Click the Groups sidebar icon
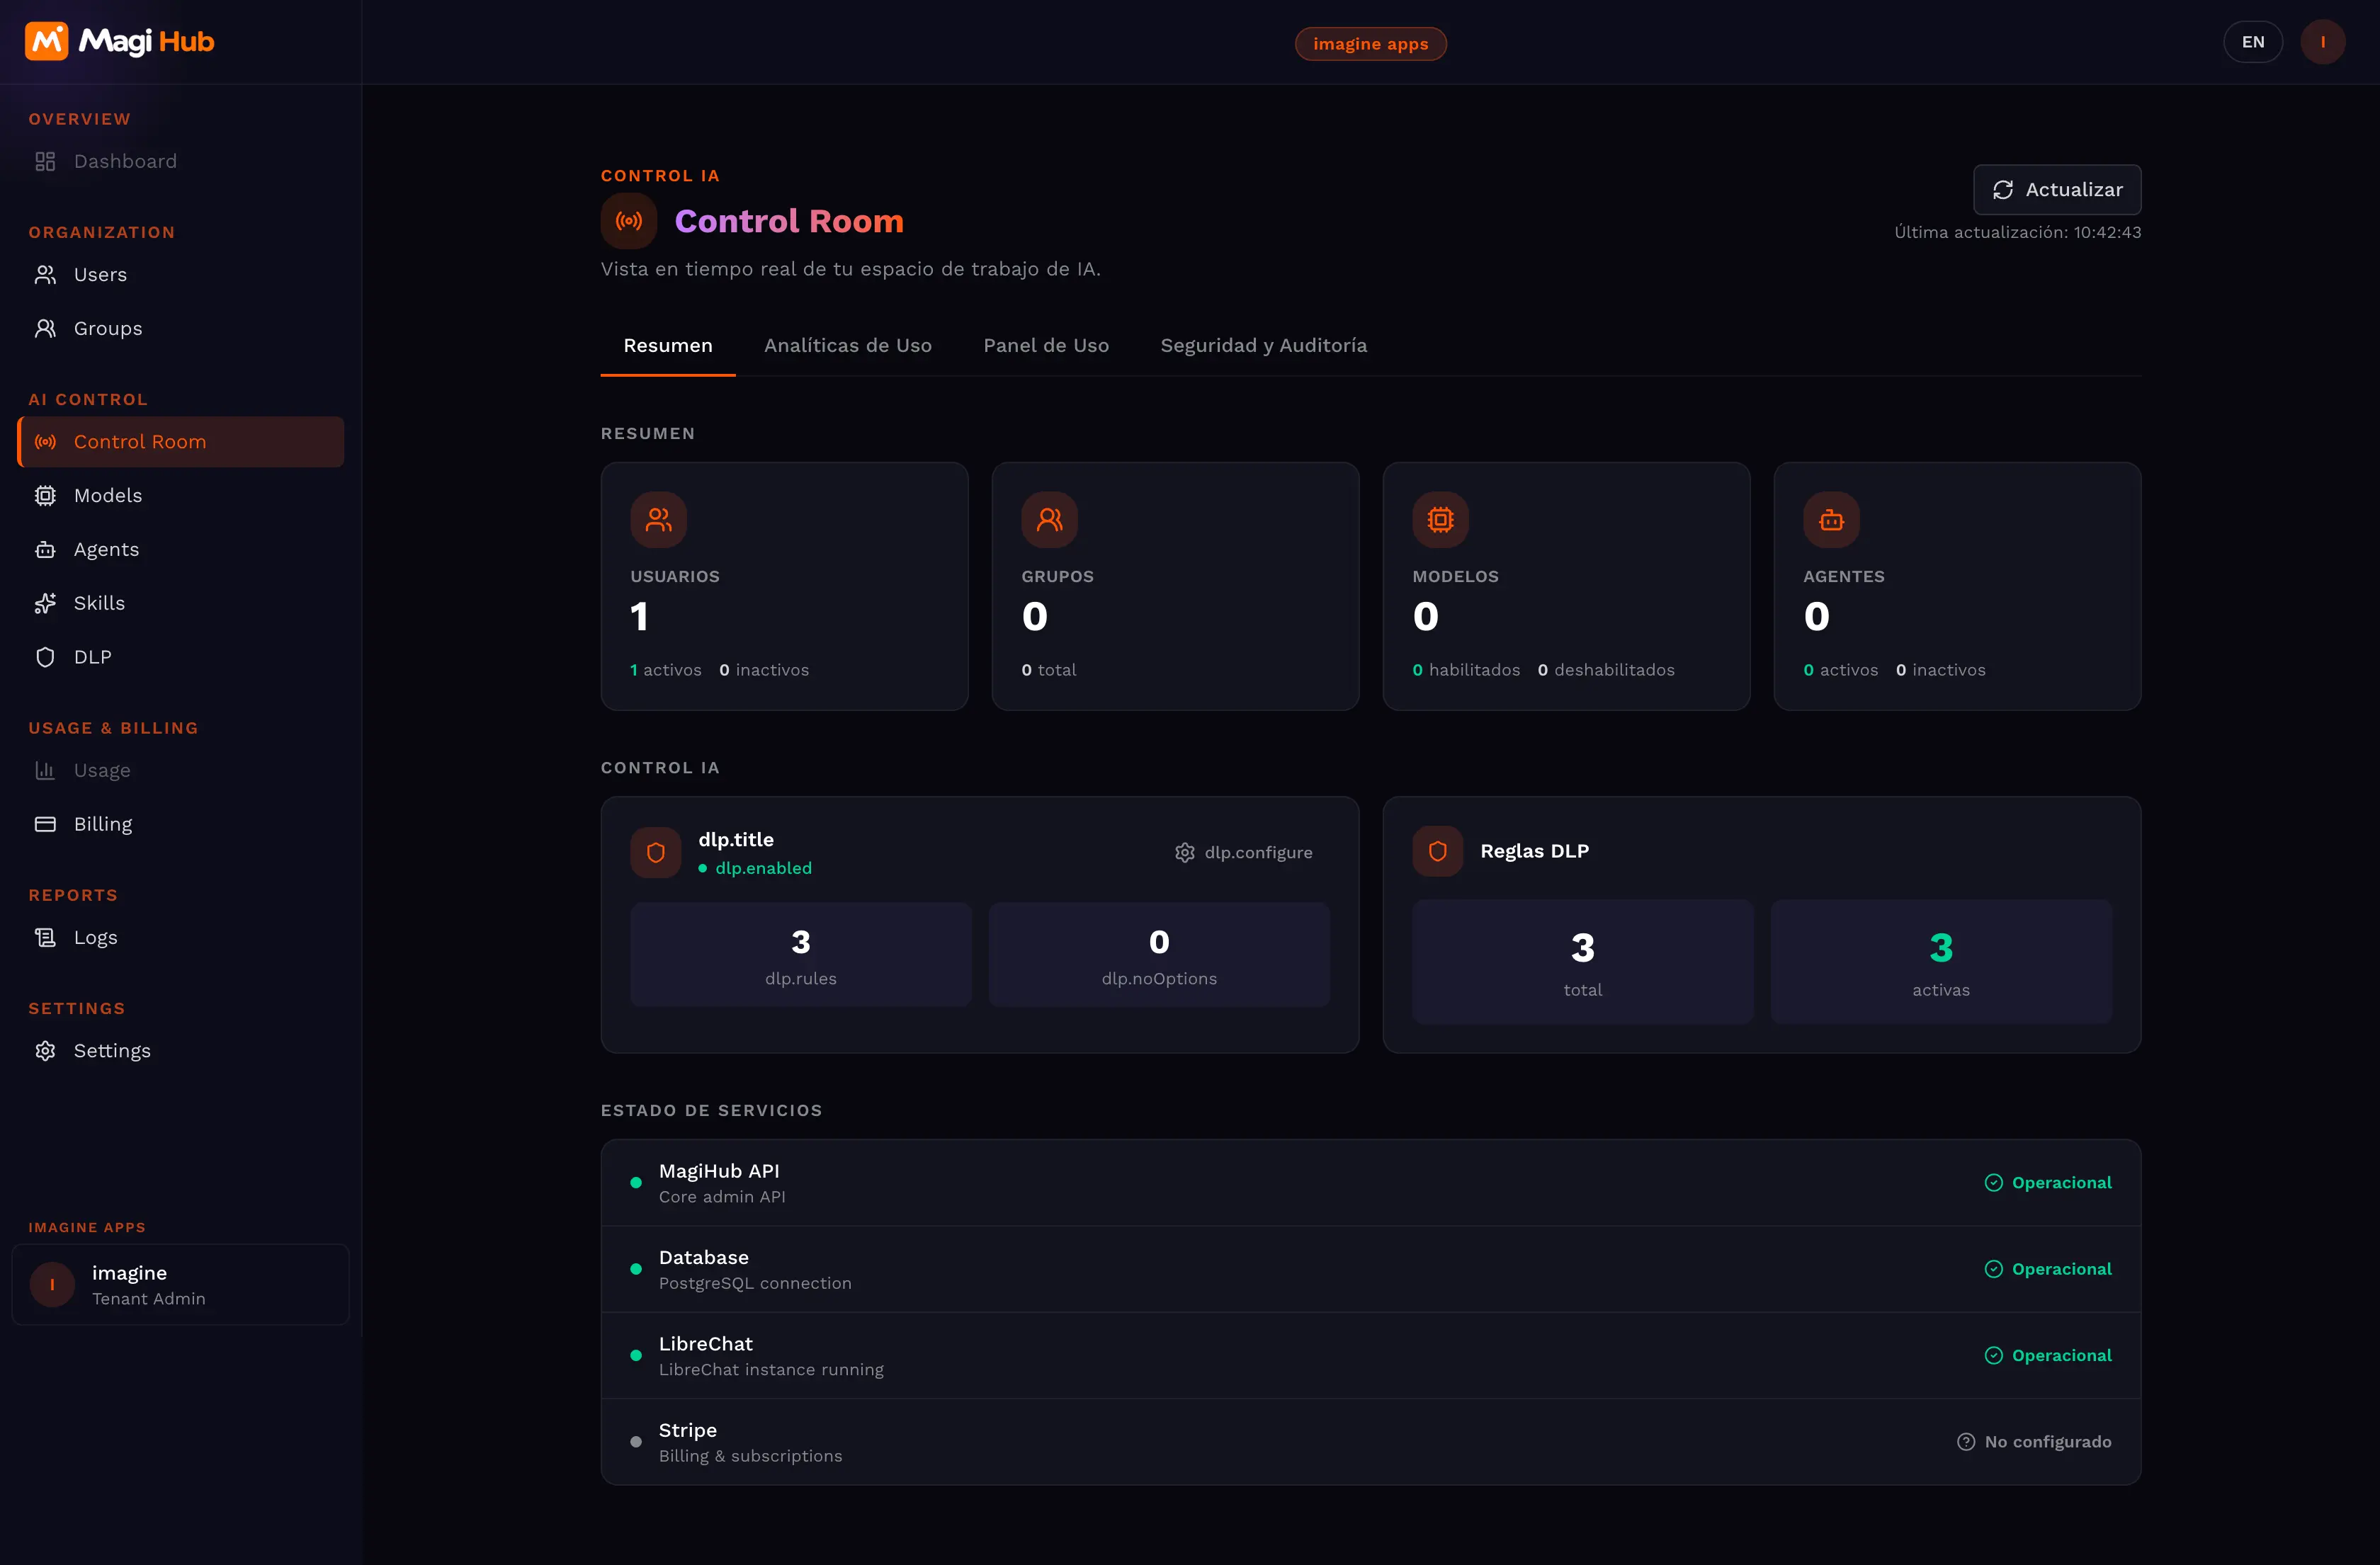 tap(45, 328)
